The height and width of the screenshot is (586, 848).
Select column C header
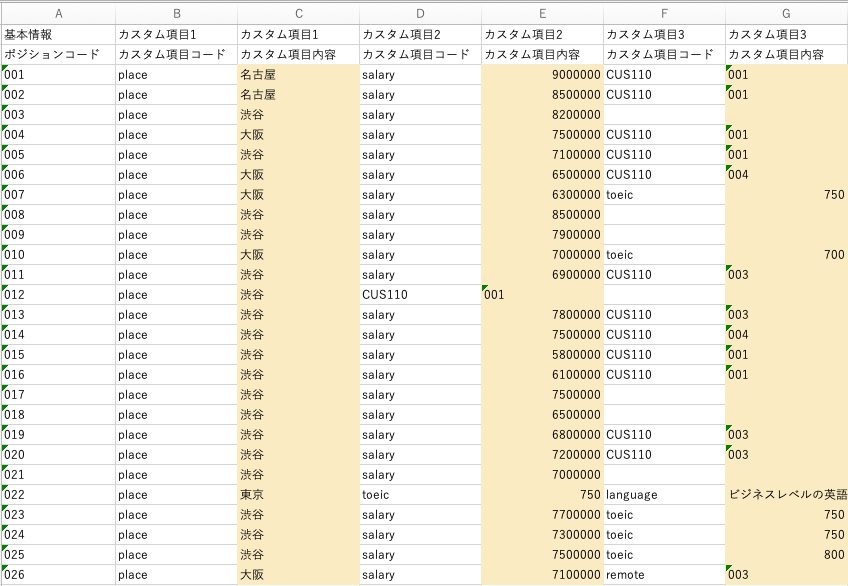tap(298, 13)
